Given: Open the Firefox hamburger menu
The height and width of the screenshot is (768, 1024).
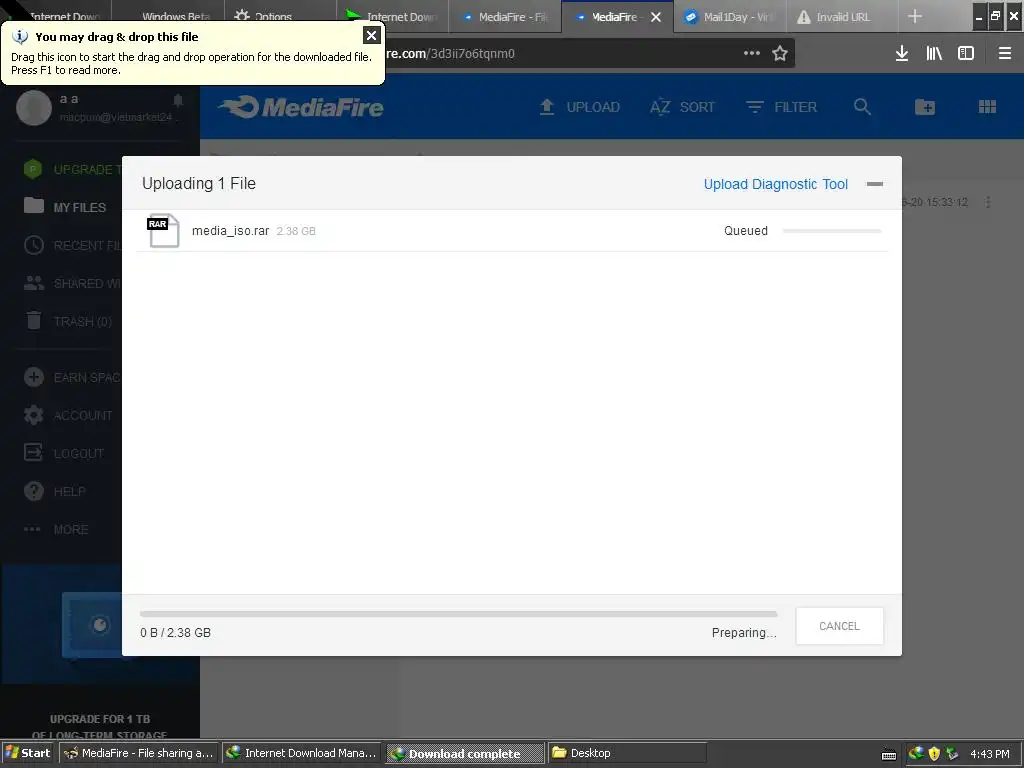Looking at the screenshot, I should click(1004, 53).
